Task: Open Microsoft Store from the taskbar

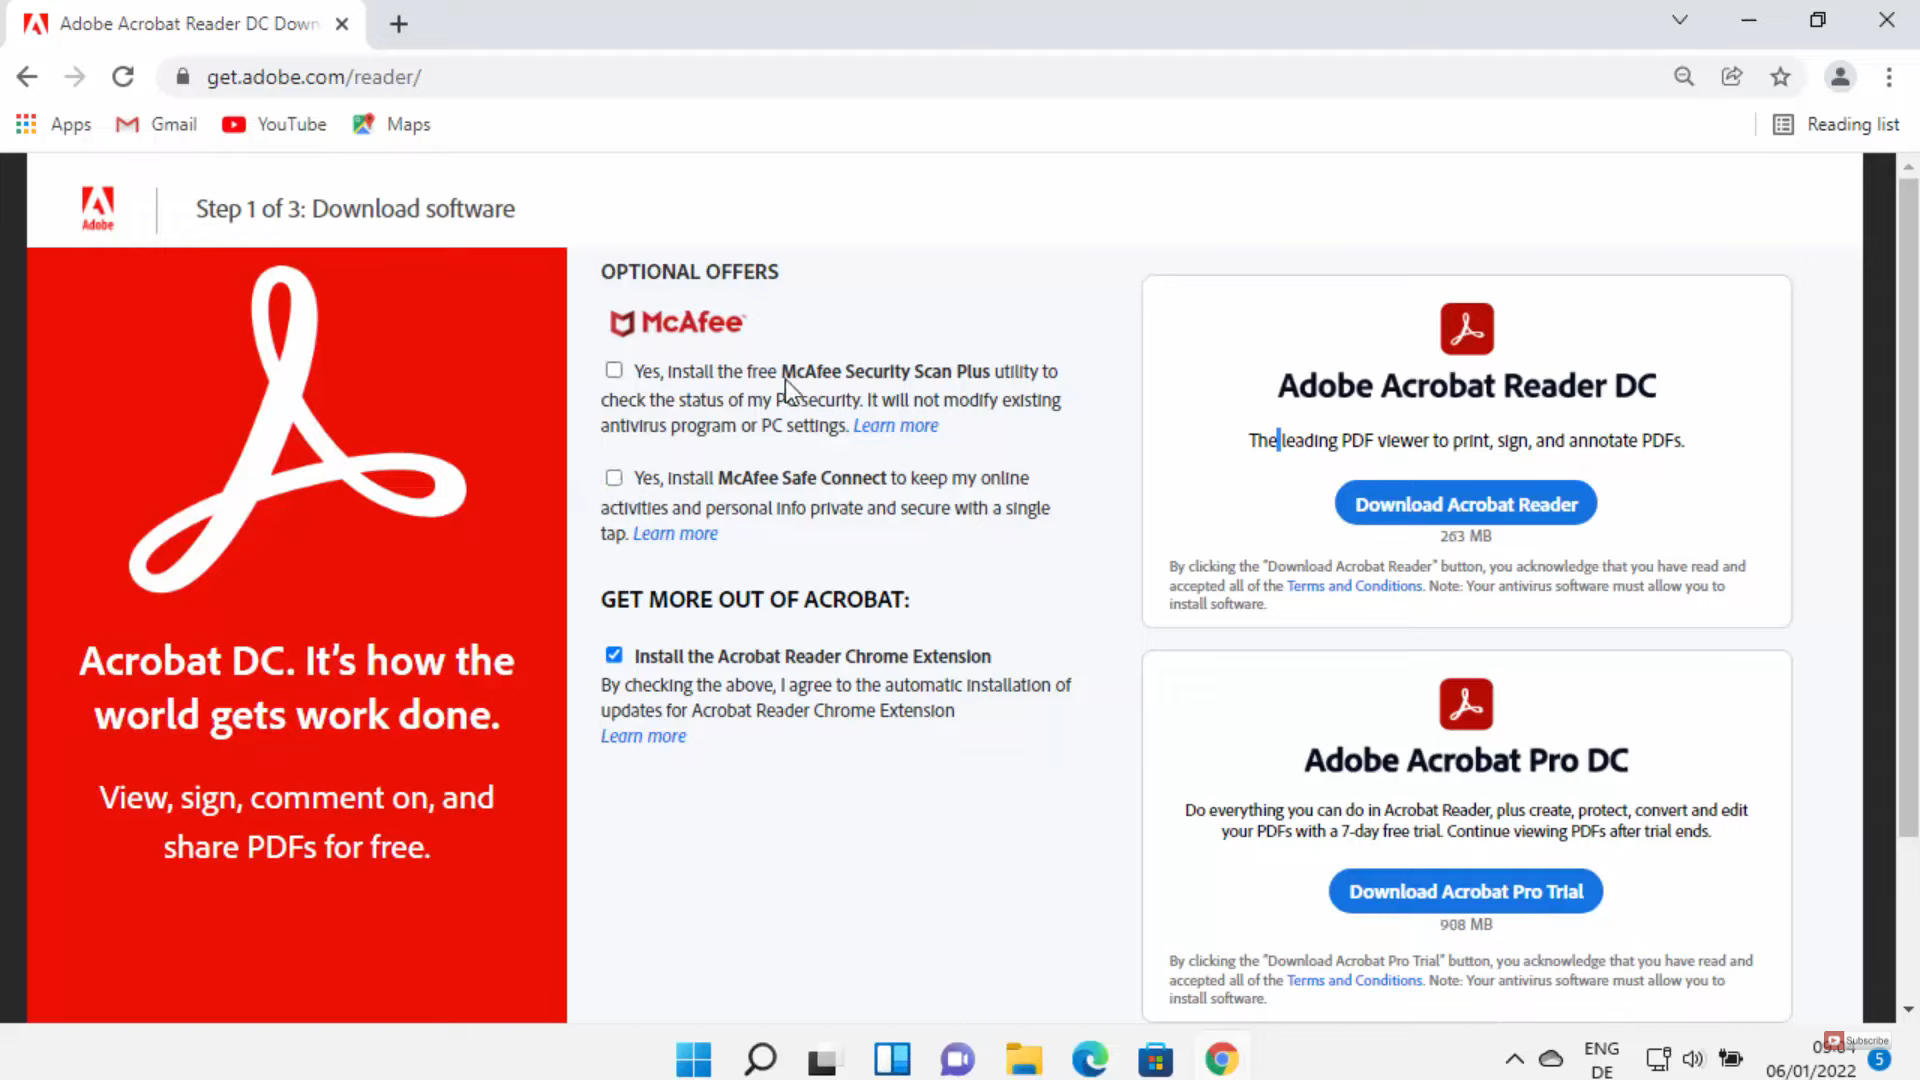Action: click(x=1155, y=1058)
